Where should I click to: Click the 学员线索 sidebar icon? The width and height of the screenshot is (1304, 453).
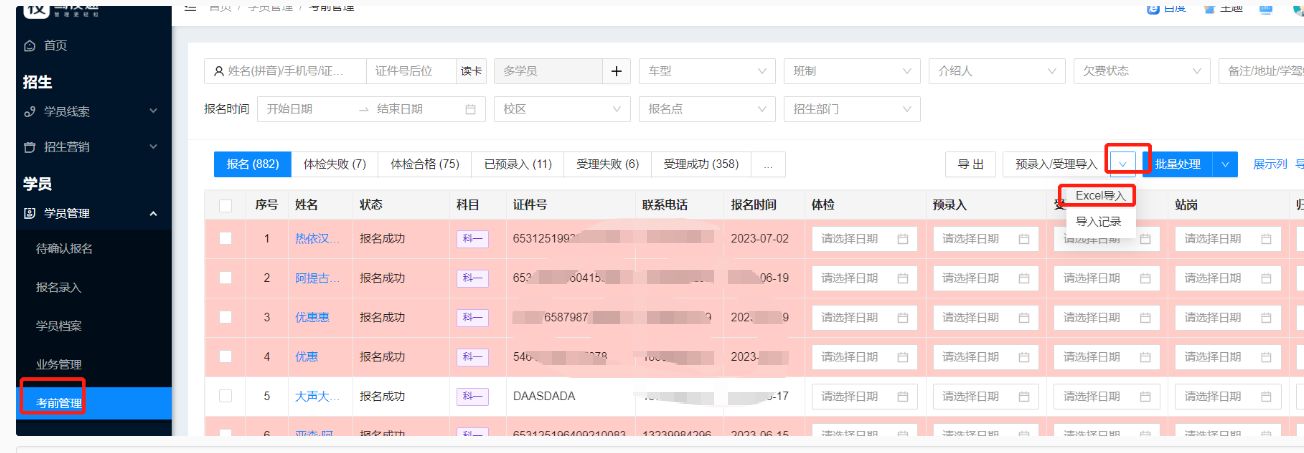coord(29,111)
